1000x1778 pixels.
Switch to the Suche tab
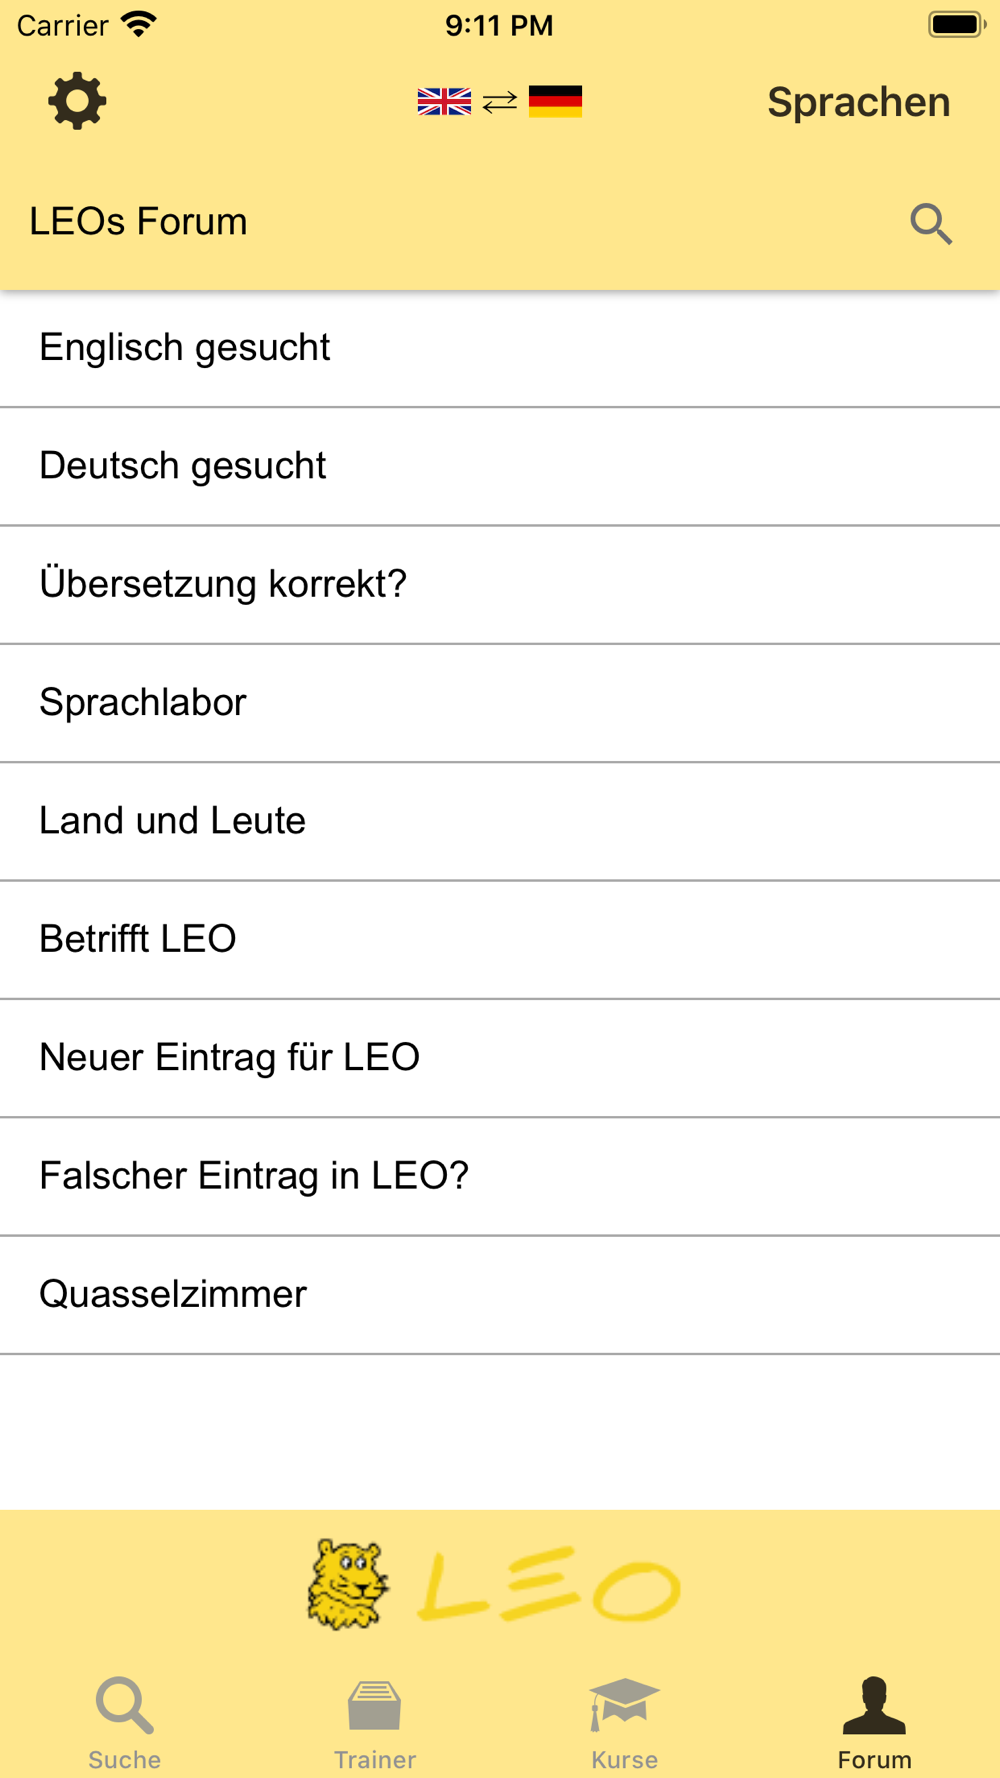pos(125,1723)
